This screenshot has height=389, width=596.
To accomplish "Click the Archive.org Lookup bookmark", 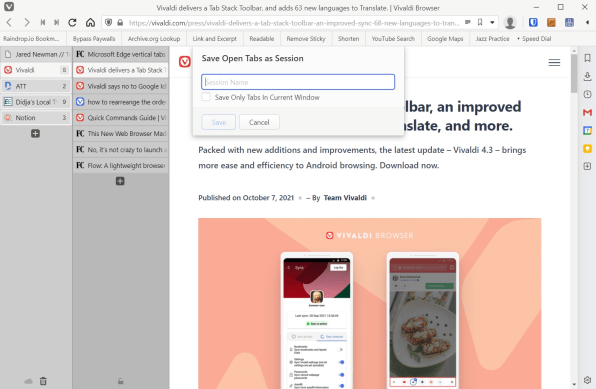I will click(x=154, y=38).
